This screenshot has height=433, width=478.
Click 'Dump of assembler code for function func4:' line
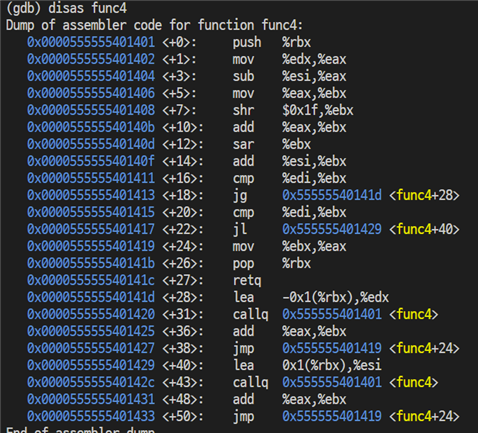point(154,25)
